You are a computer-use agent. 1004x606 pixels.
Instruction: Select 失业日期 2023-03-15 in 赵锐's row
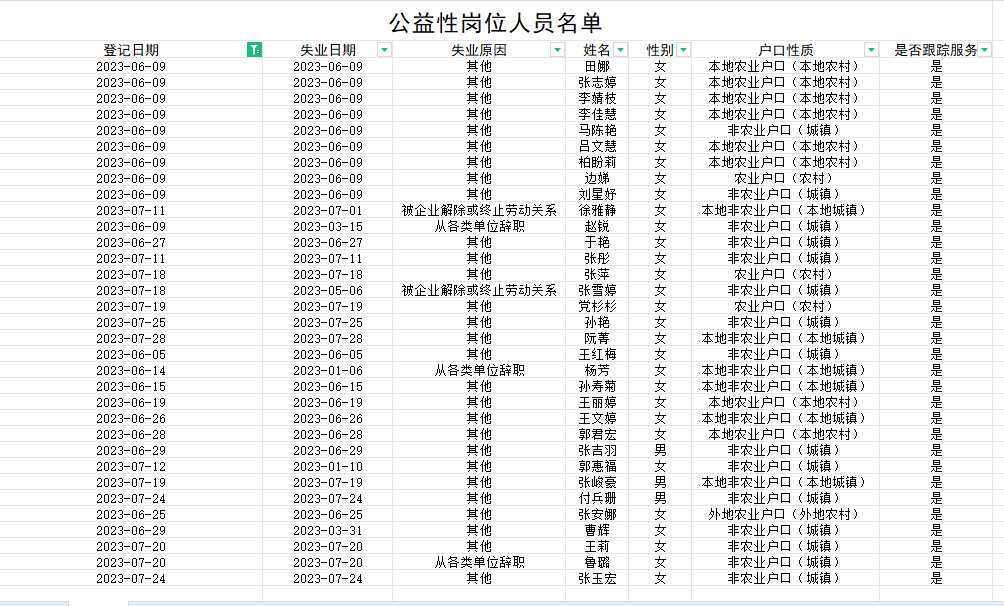328,227
